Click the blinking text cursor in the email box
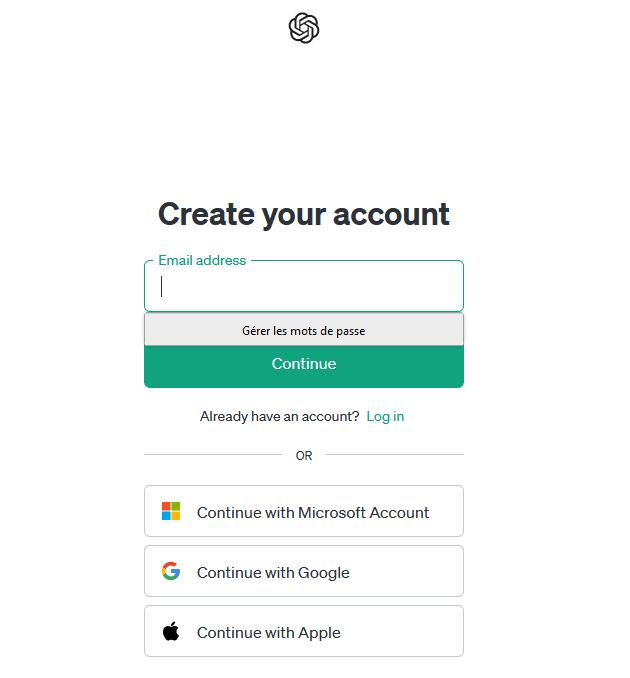This screenshot has height=678, width=630. tap(162, 287)
